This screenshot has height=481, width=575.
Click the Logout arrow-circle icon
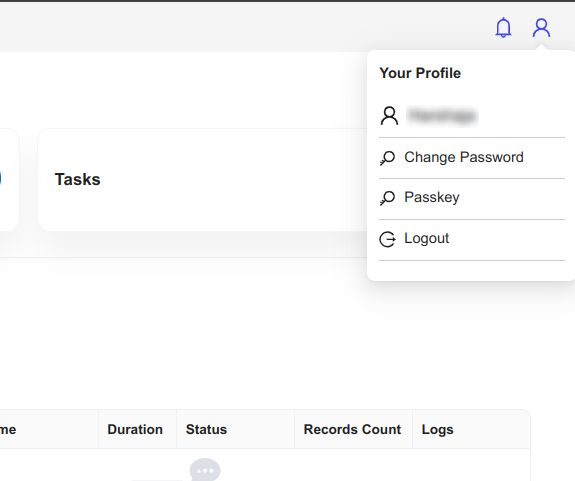(388, 239)
